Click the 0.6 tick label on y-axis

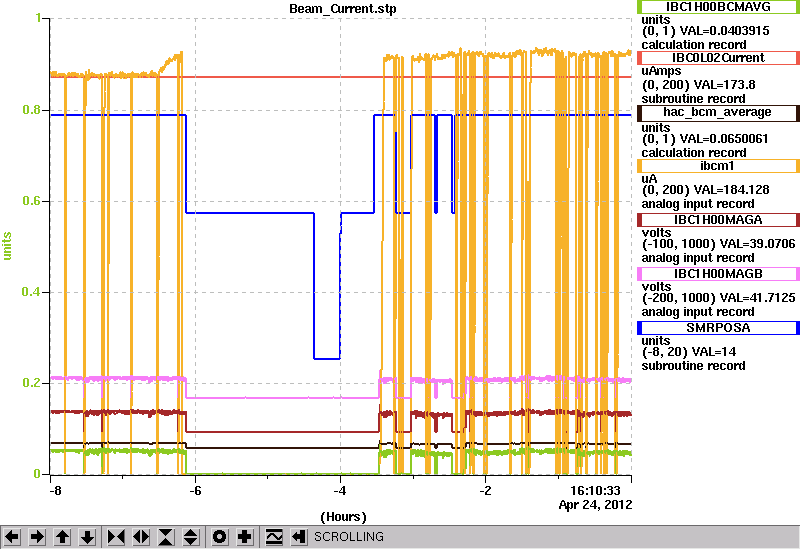coord(32,201)
